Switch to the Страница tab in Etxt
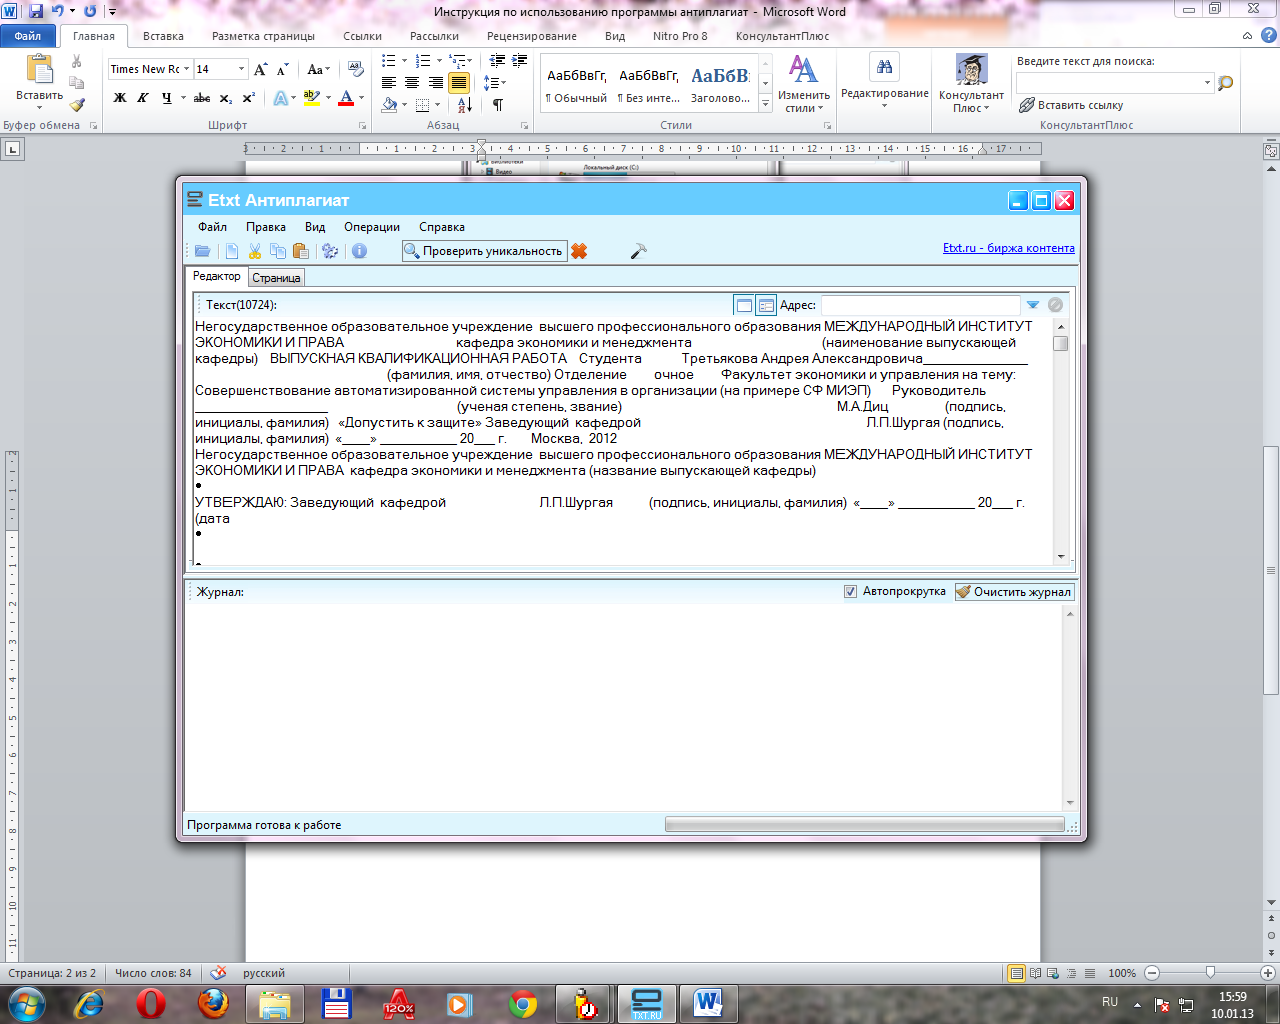 click(276, 278)
